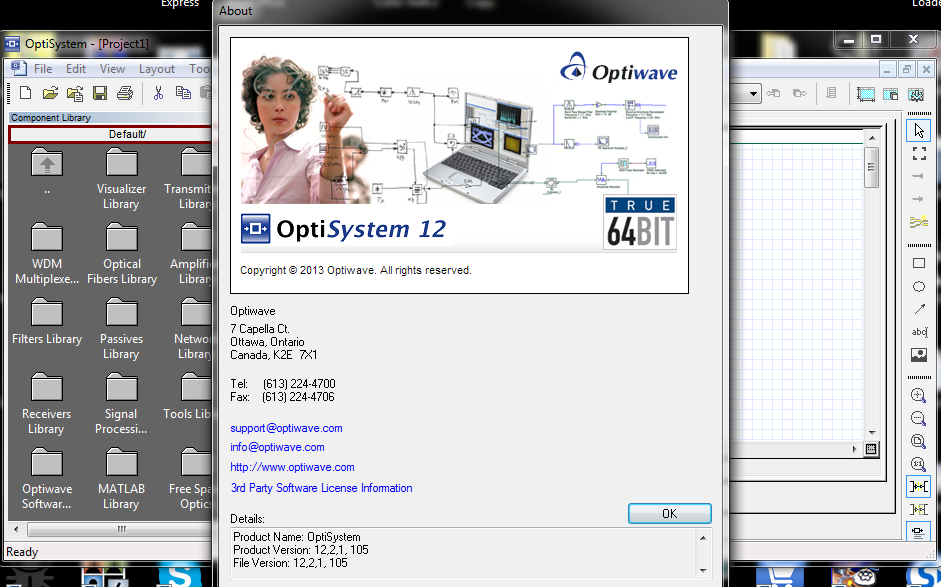
Task: Select the ellipse drawing tool
Action: pyautogui.click(x=919, y=286)
